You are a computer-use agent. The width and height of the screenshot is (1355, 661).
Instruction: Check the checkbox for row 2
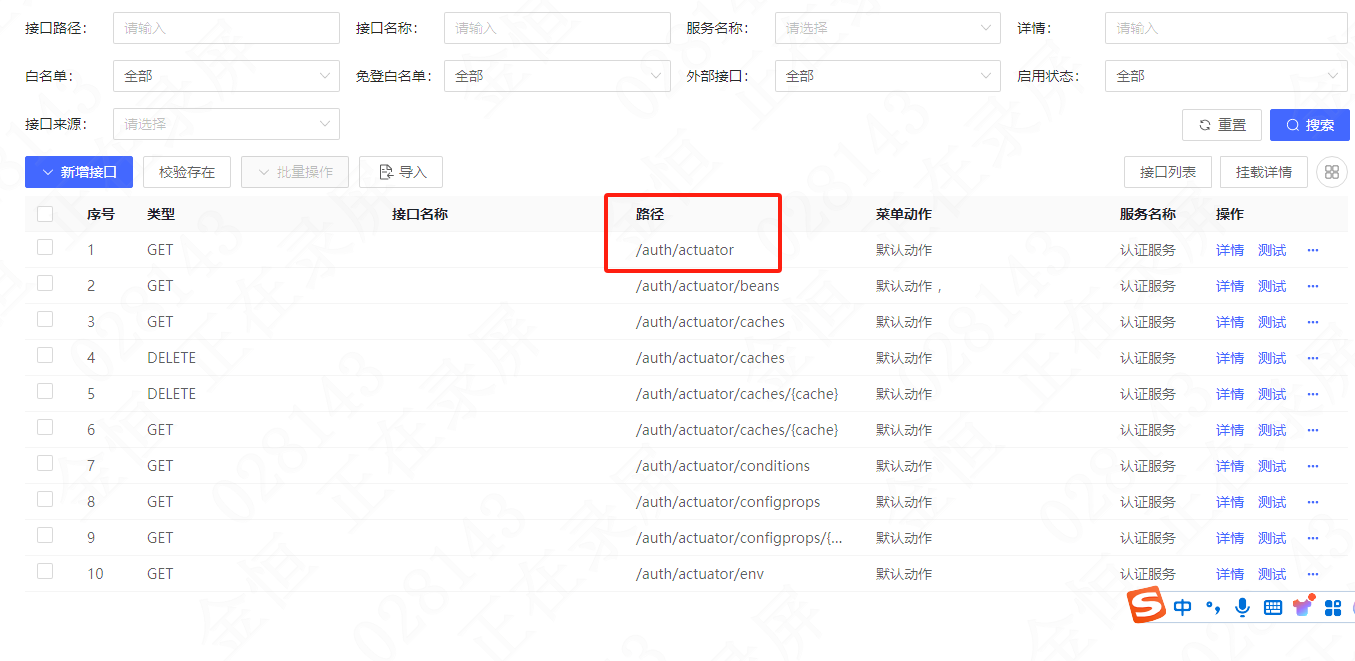[x=45, y=283]
